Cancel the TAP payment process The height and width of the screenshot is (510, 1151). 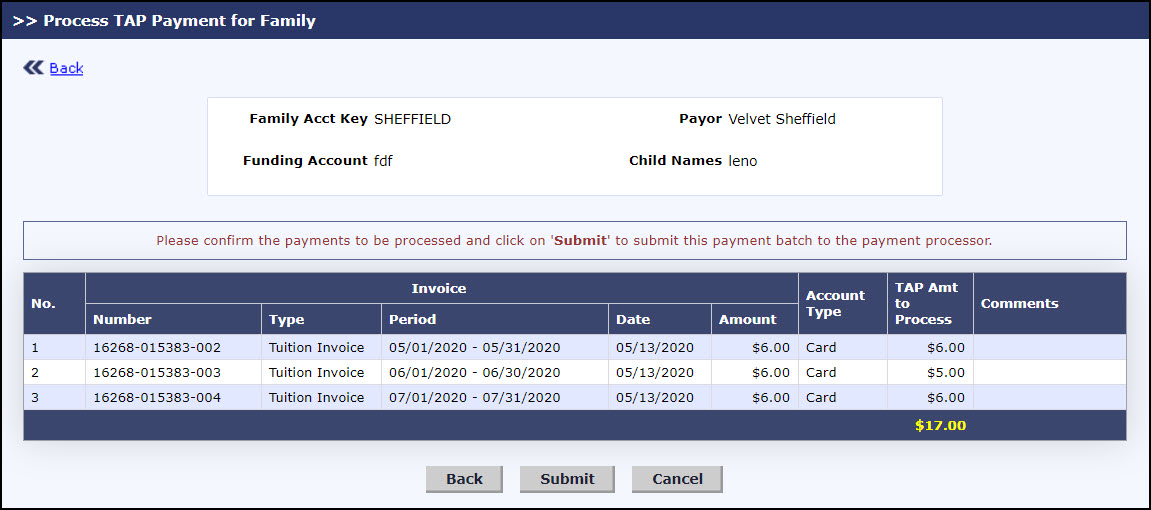[x=677, y=479]
